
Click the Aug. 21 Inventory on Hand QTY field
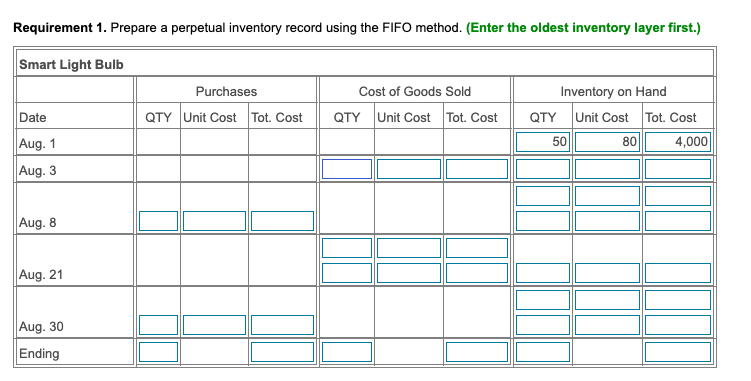(543, 273)
